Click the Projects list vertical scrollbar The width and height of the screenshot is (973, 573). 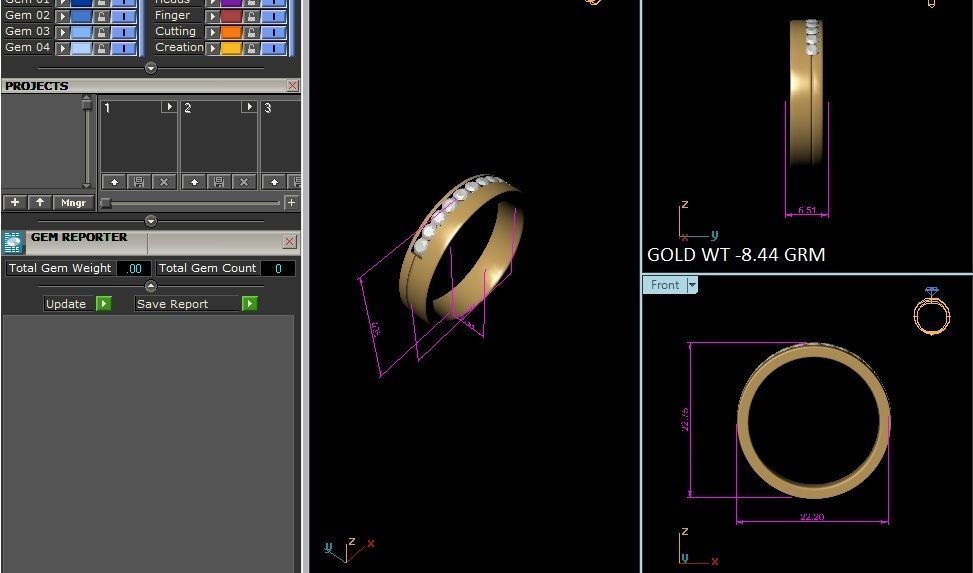coord(87,142)
